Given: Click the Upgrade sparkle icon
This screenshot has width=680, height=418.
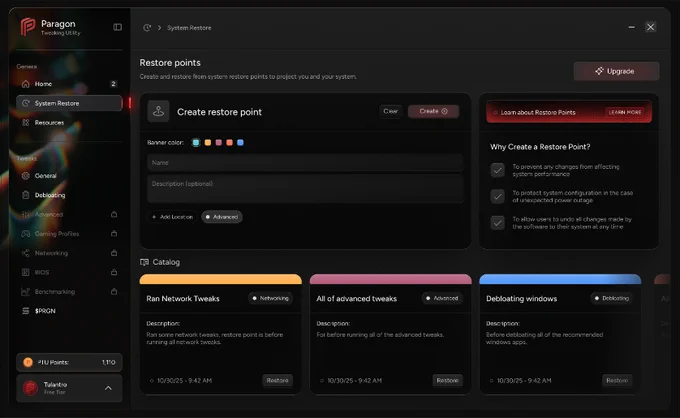Looking at the screenshot, I should (599, 71).
